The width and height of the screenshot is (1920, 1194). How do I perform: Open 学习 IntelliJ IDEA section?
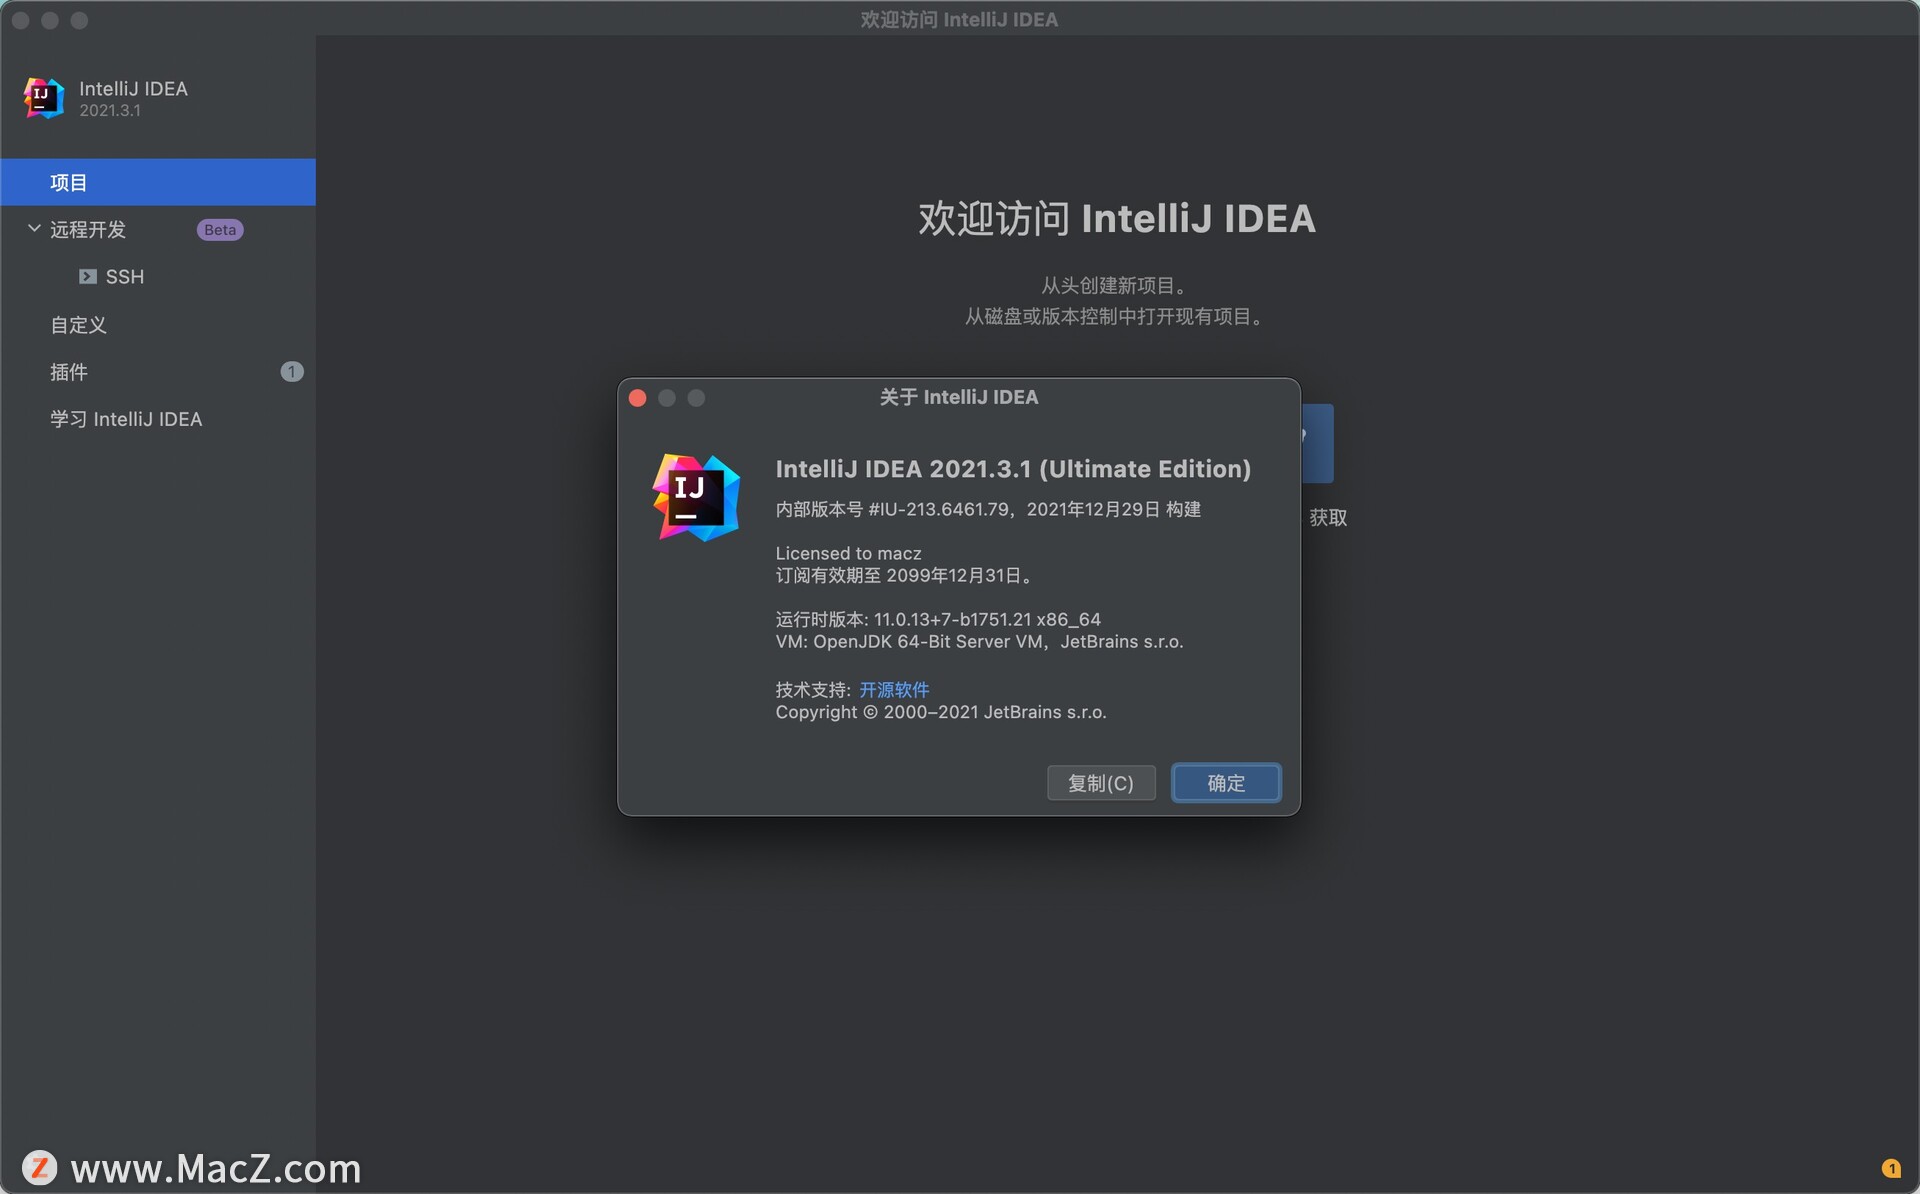pos(126,419)
